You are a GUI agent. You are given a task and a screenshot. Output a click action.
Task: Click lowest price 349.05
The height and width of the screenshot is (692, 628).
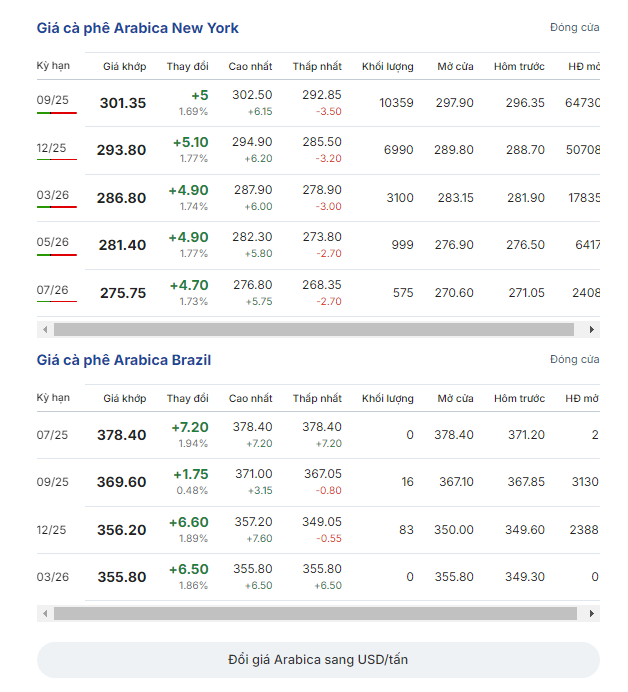pyautogui.click(x=322, y=522)
